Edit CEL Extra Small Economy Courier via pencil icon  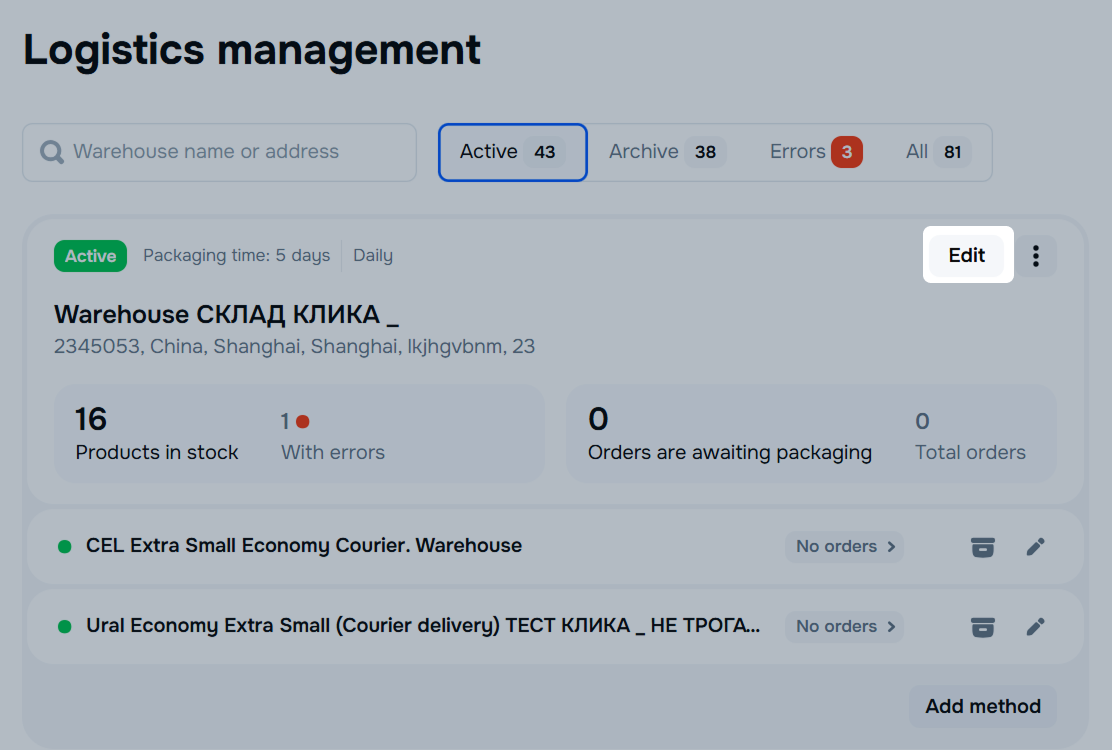click(x=1036, y=547)
